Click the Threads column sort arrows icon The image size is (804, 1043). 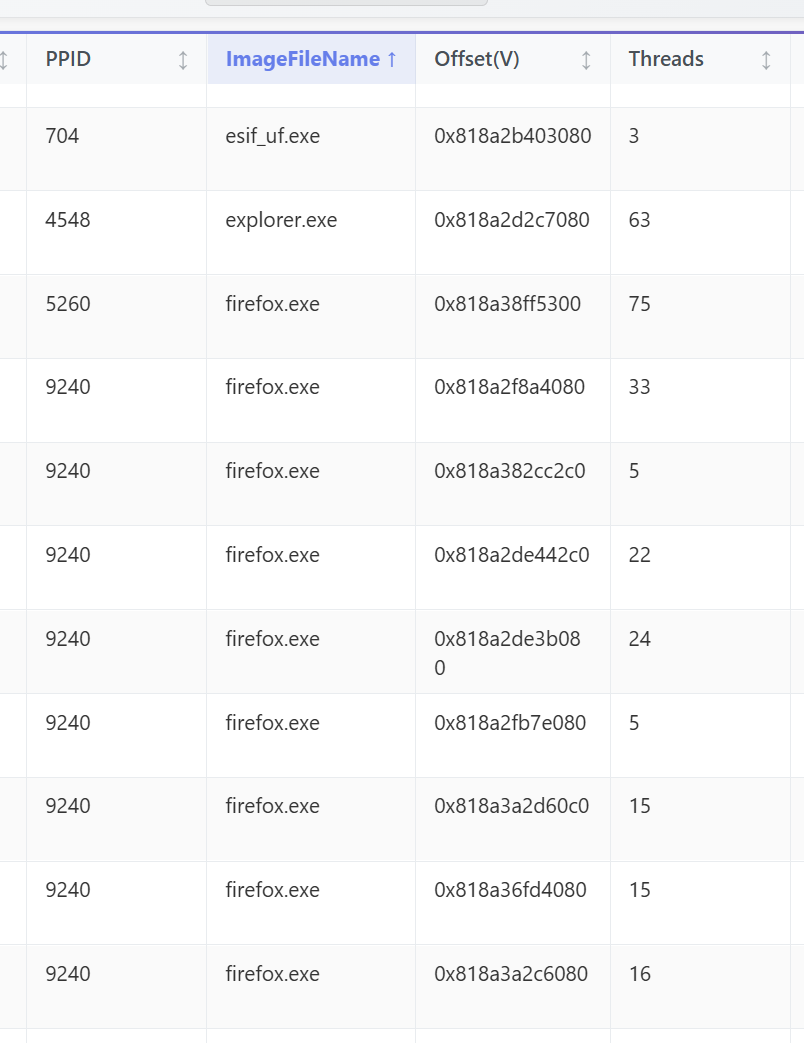tap(766, 60)
